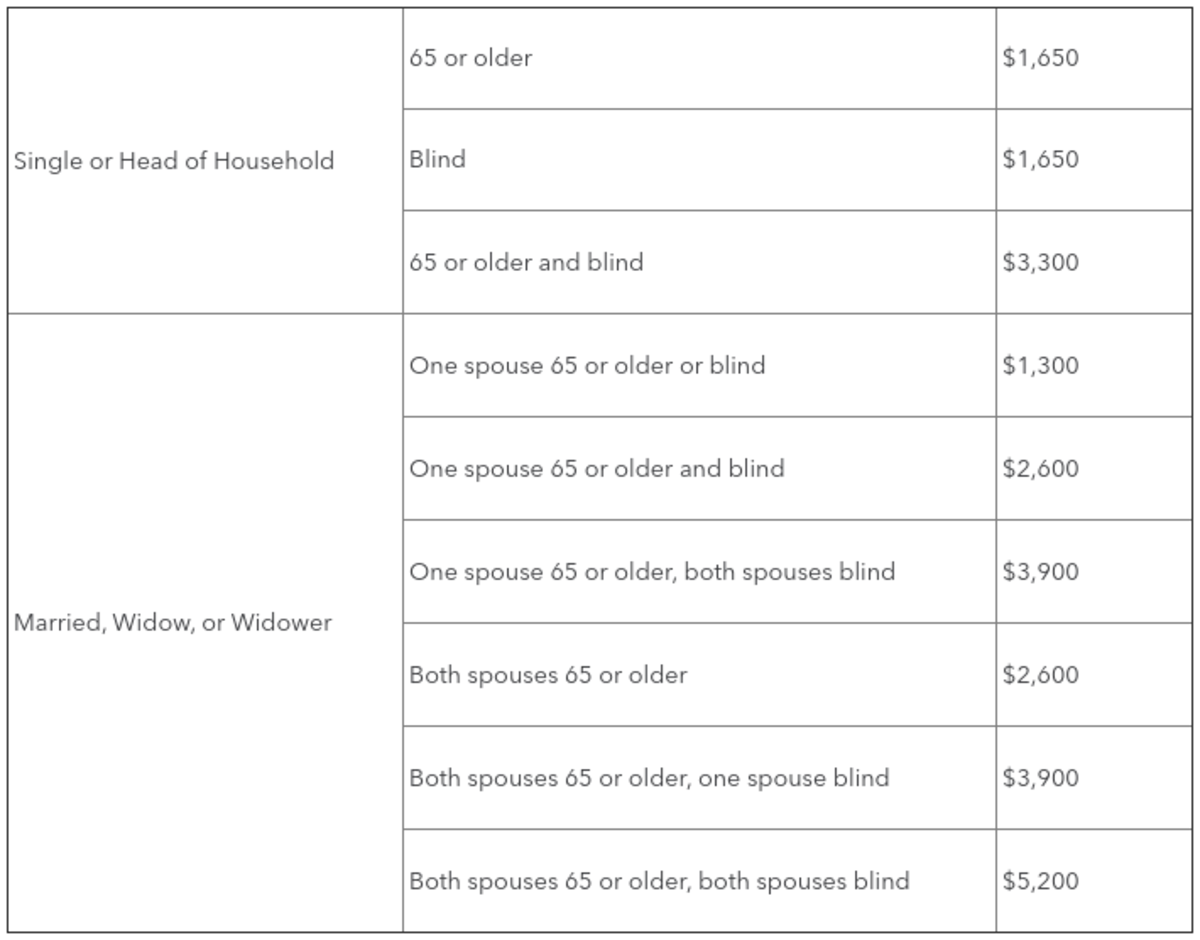
Task: Click "One spouse 65 or older and blind"
Action: pyautogui.click(x=597, y=468)
